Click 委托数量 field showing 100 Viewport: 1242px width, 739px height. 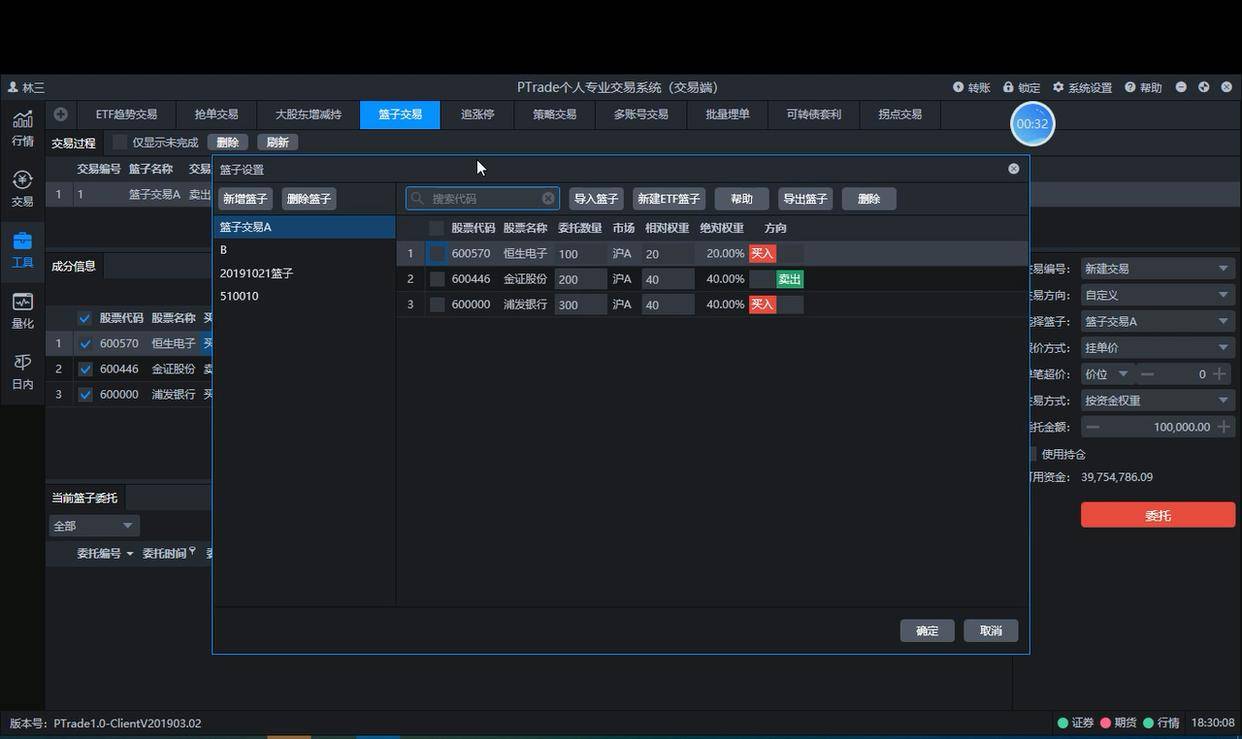tap(581, 254)
